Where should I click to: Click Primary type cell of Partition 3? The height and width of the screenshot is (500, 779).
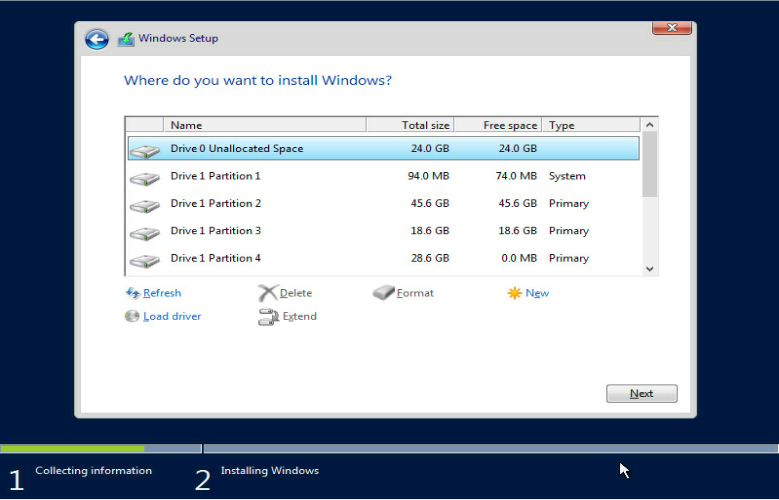coord(568,231)
